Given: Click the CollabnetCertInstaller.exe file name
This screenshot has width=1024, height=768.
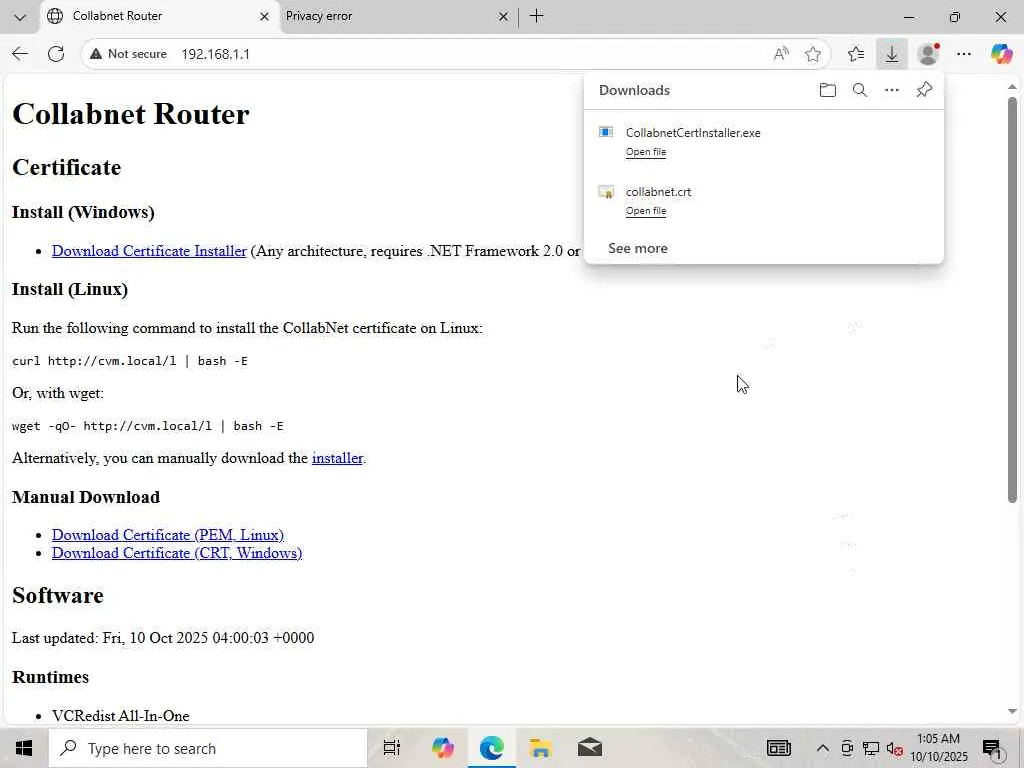Looking at the screenshot, I should 693,133.
